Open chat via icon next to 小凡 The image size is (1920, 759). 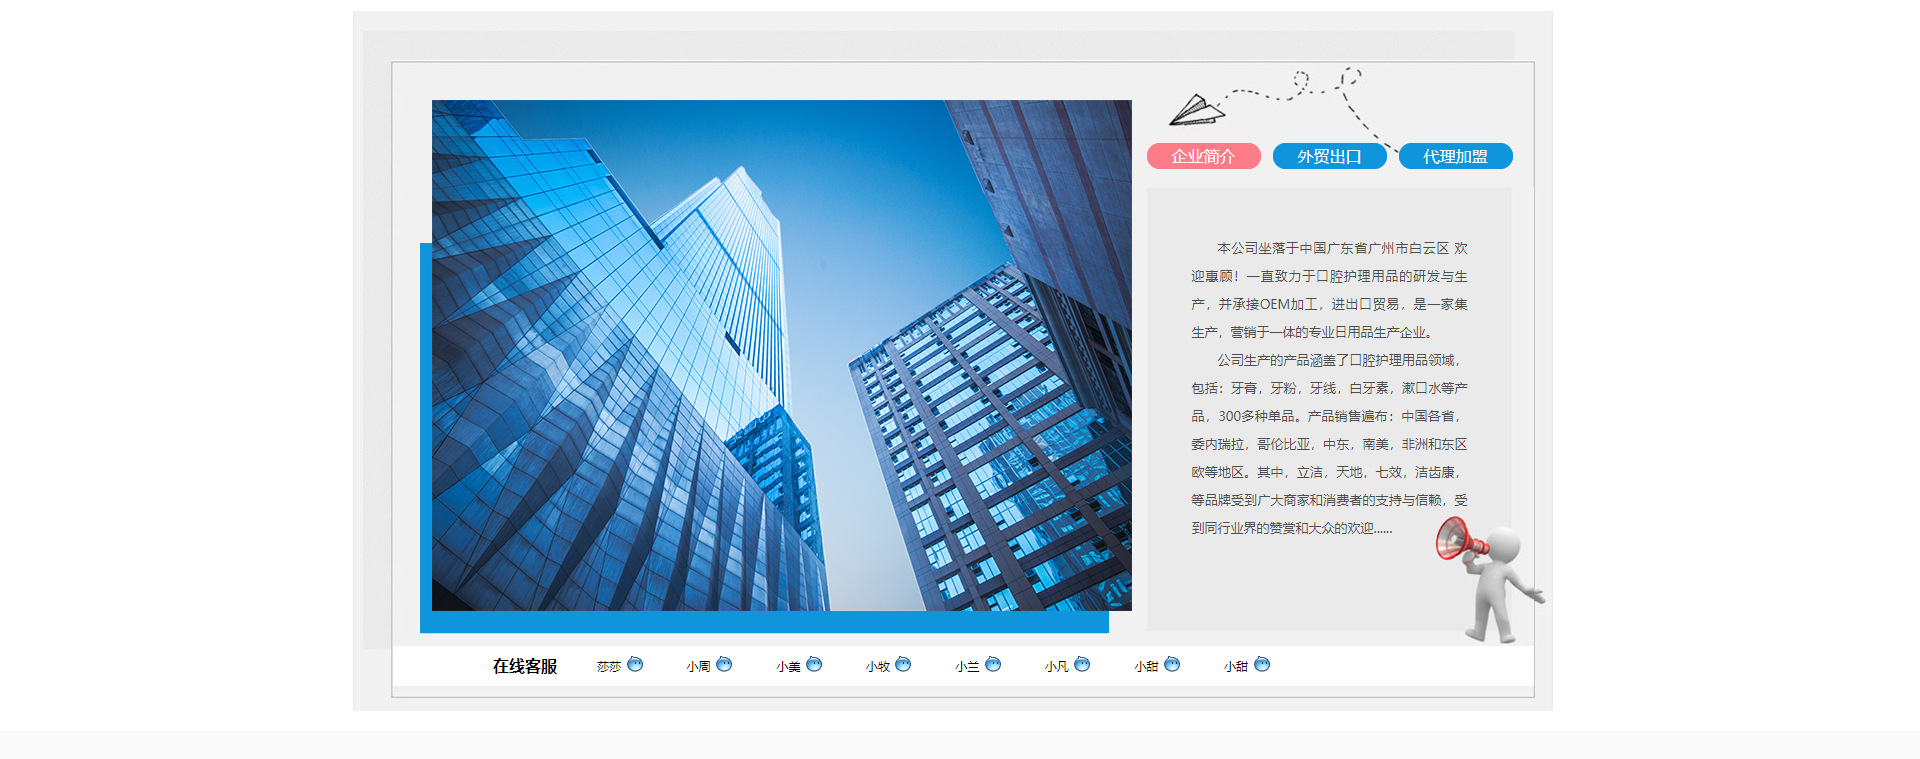click(1082, 665)
